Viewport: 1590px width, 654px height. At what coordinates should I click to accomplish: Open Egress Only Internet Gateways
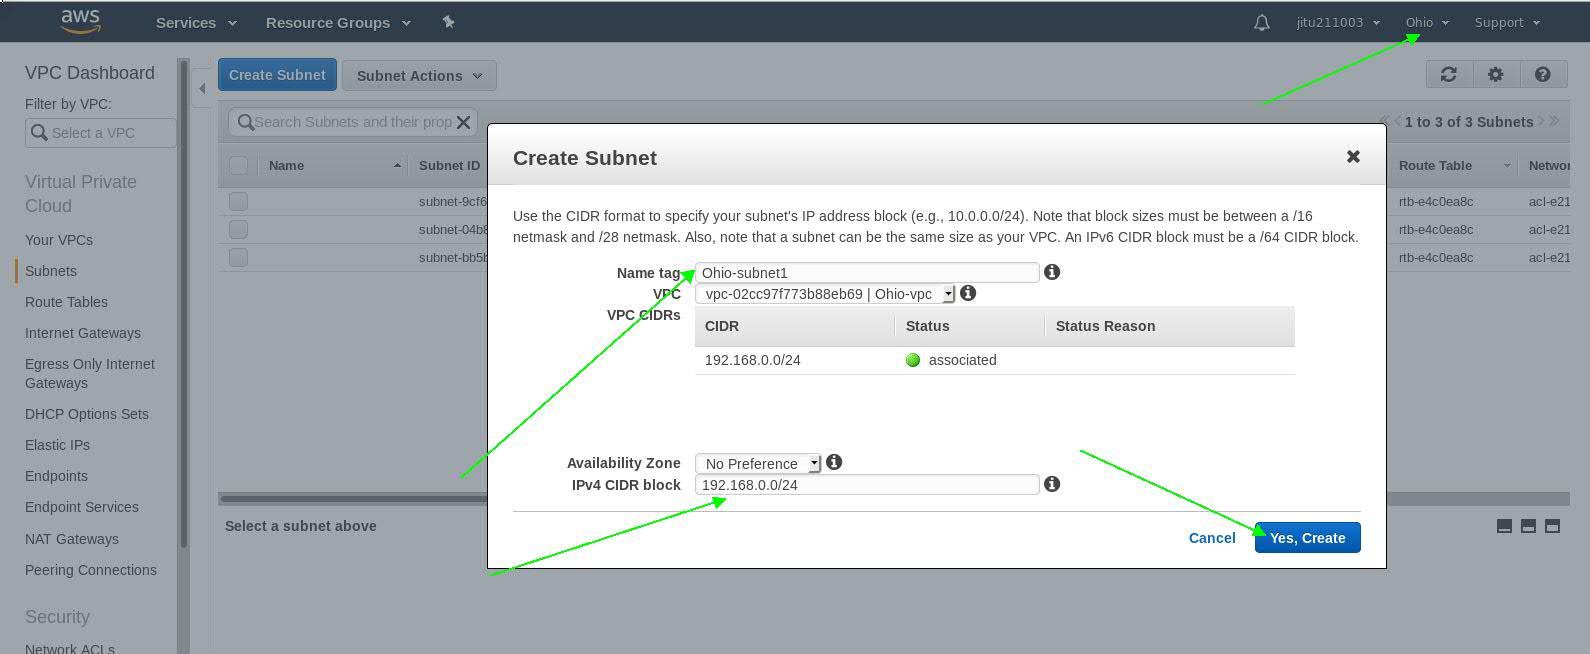pos(90,373)
